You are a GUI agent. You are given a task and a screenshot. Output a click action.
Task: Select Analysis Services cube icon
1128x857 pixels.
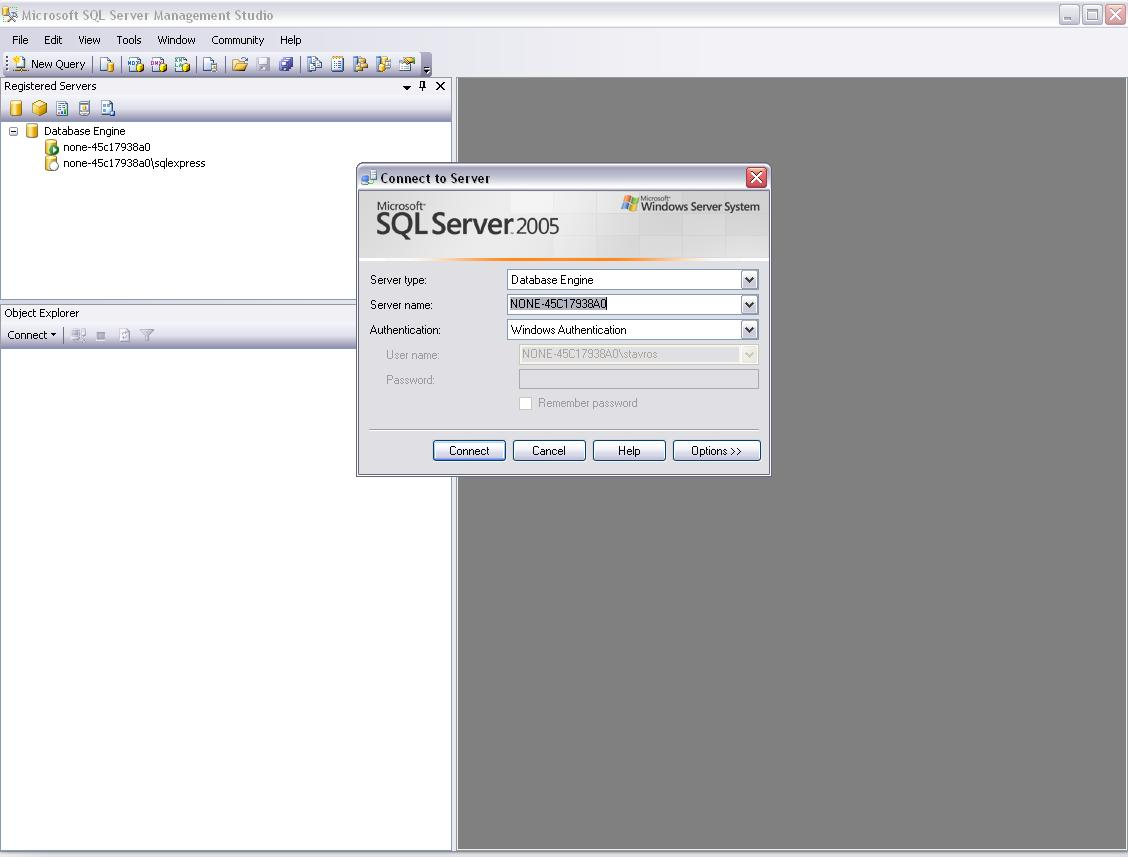(x=40, y=109)
